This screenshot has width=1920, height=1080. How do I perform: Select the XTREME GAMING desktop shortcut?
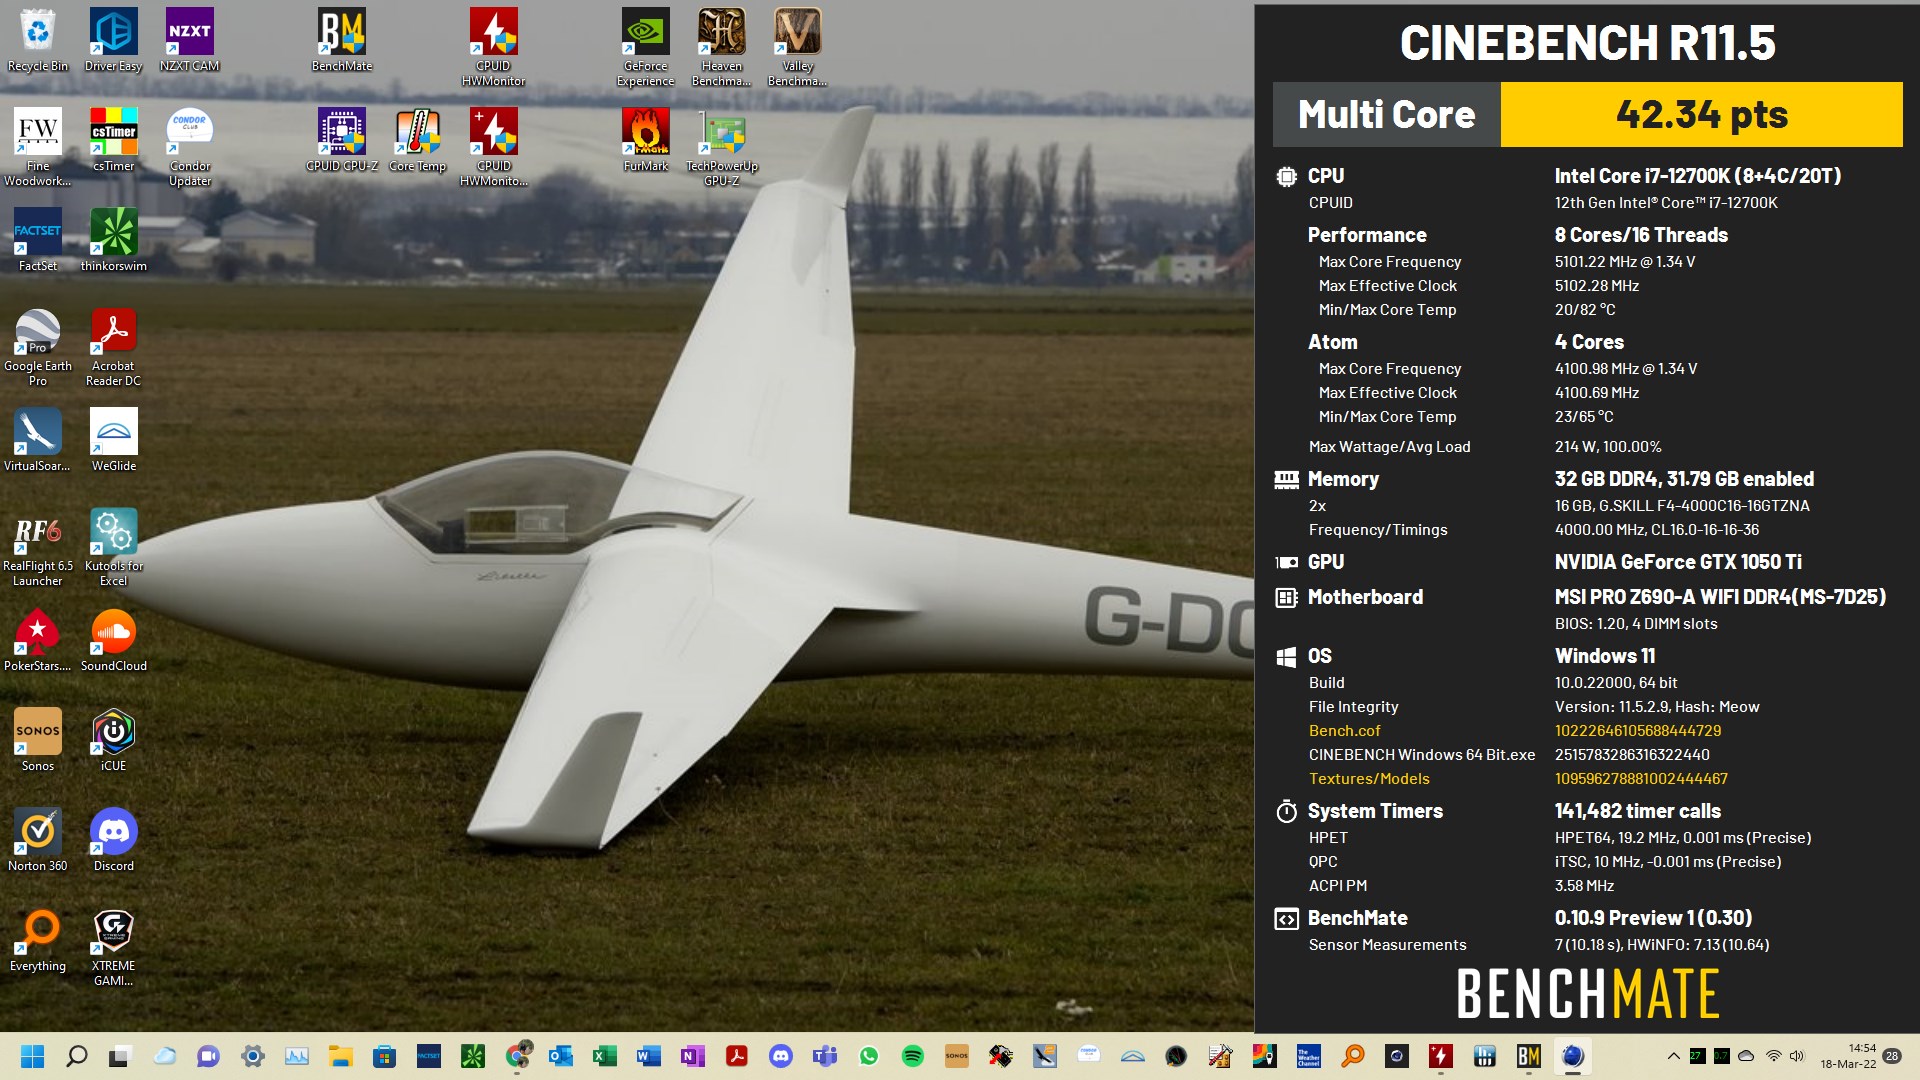(x=114, y=948)
